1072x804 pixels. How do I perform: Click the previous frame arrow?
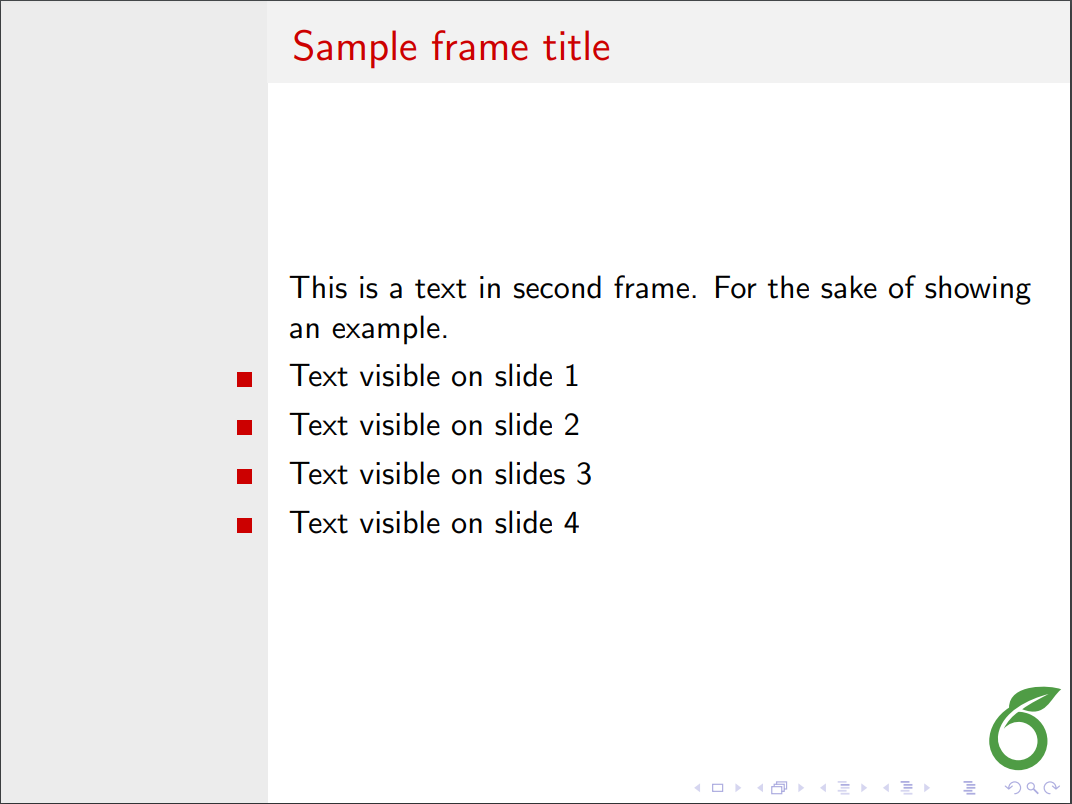coord(760,788)
